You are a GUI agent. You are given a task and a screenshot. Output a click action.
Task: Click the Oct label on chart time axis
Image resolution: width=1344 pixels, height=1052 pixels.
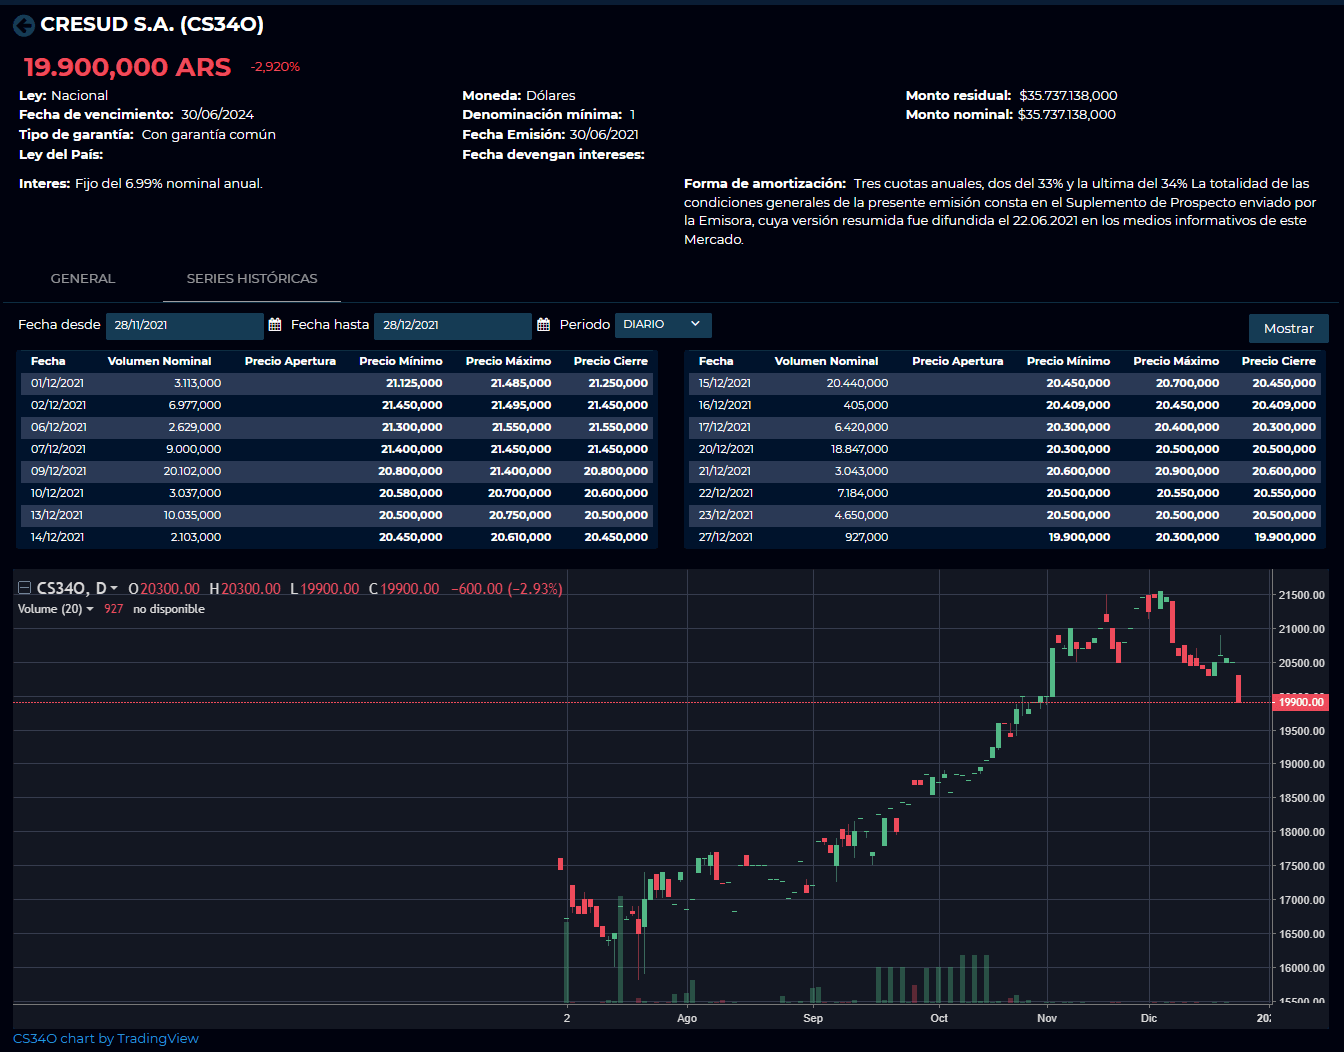939,1018
